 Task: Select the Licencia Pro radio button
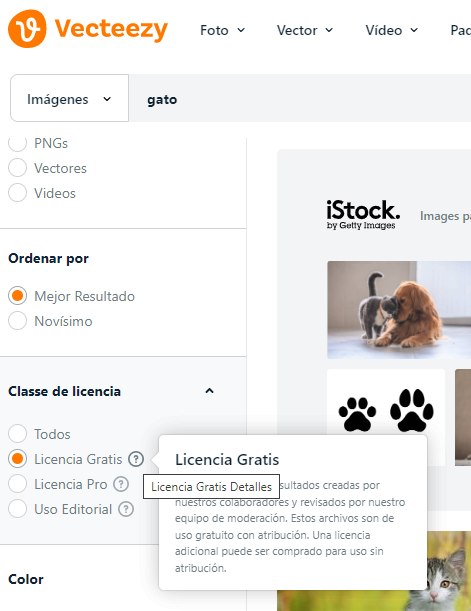pos(18,484)
